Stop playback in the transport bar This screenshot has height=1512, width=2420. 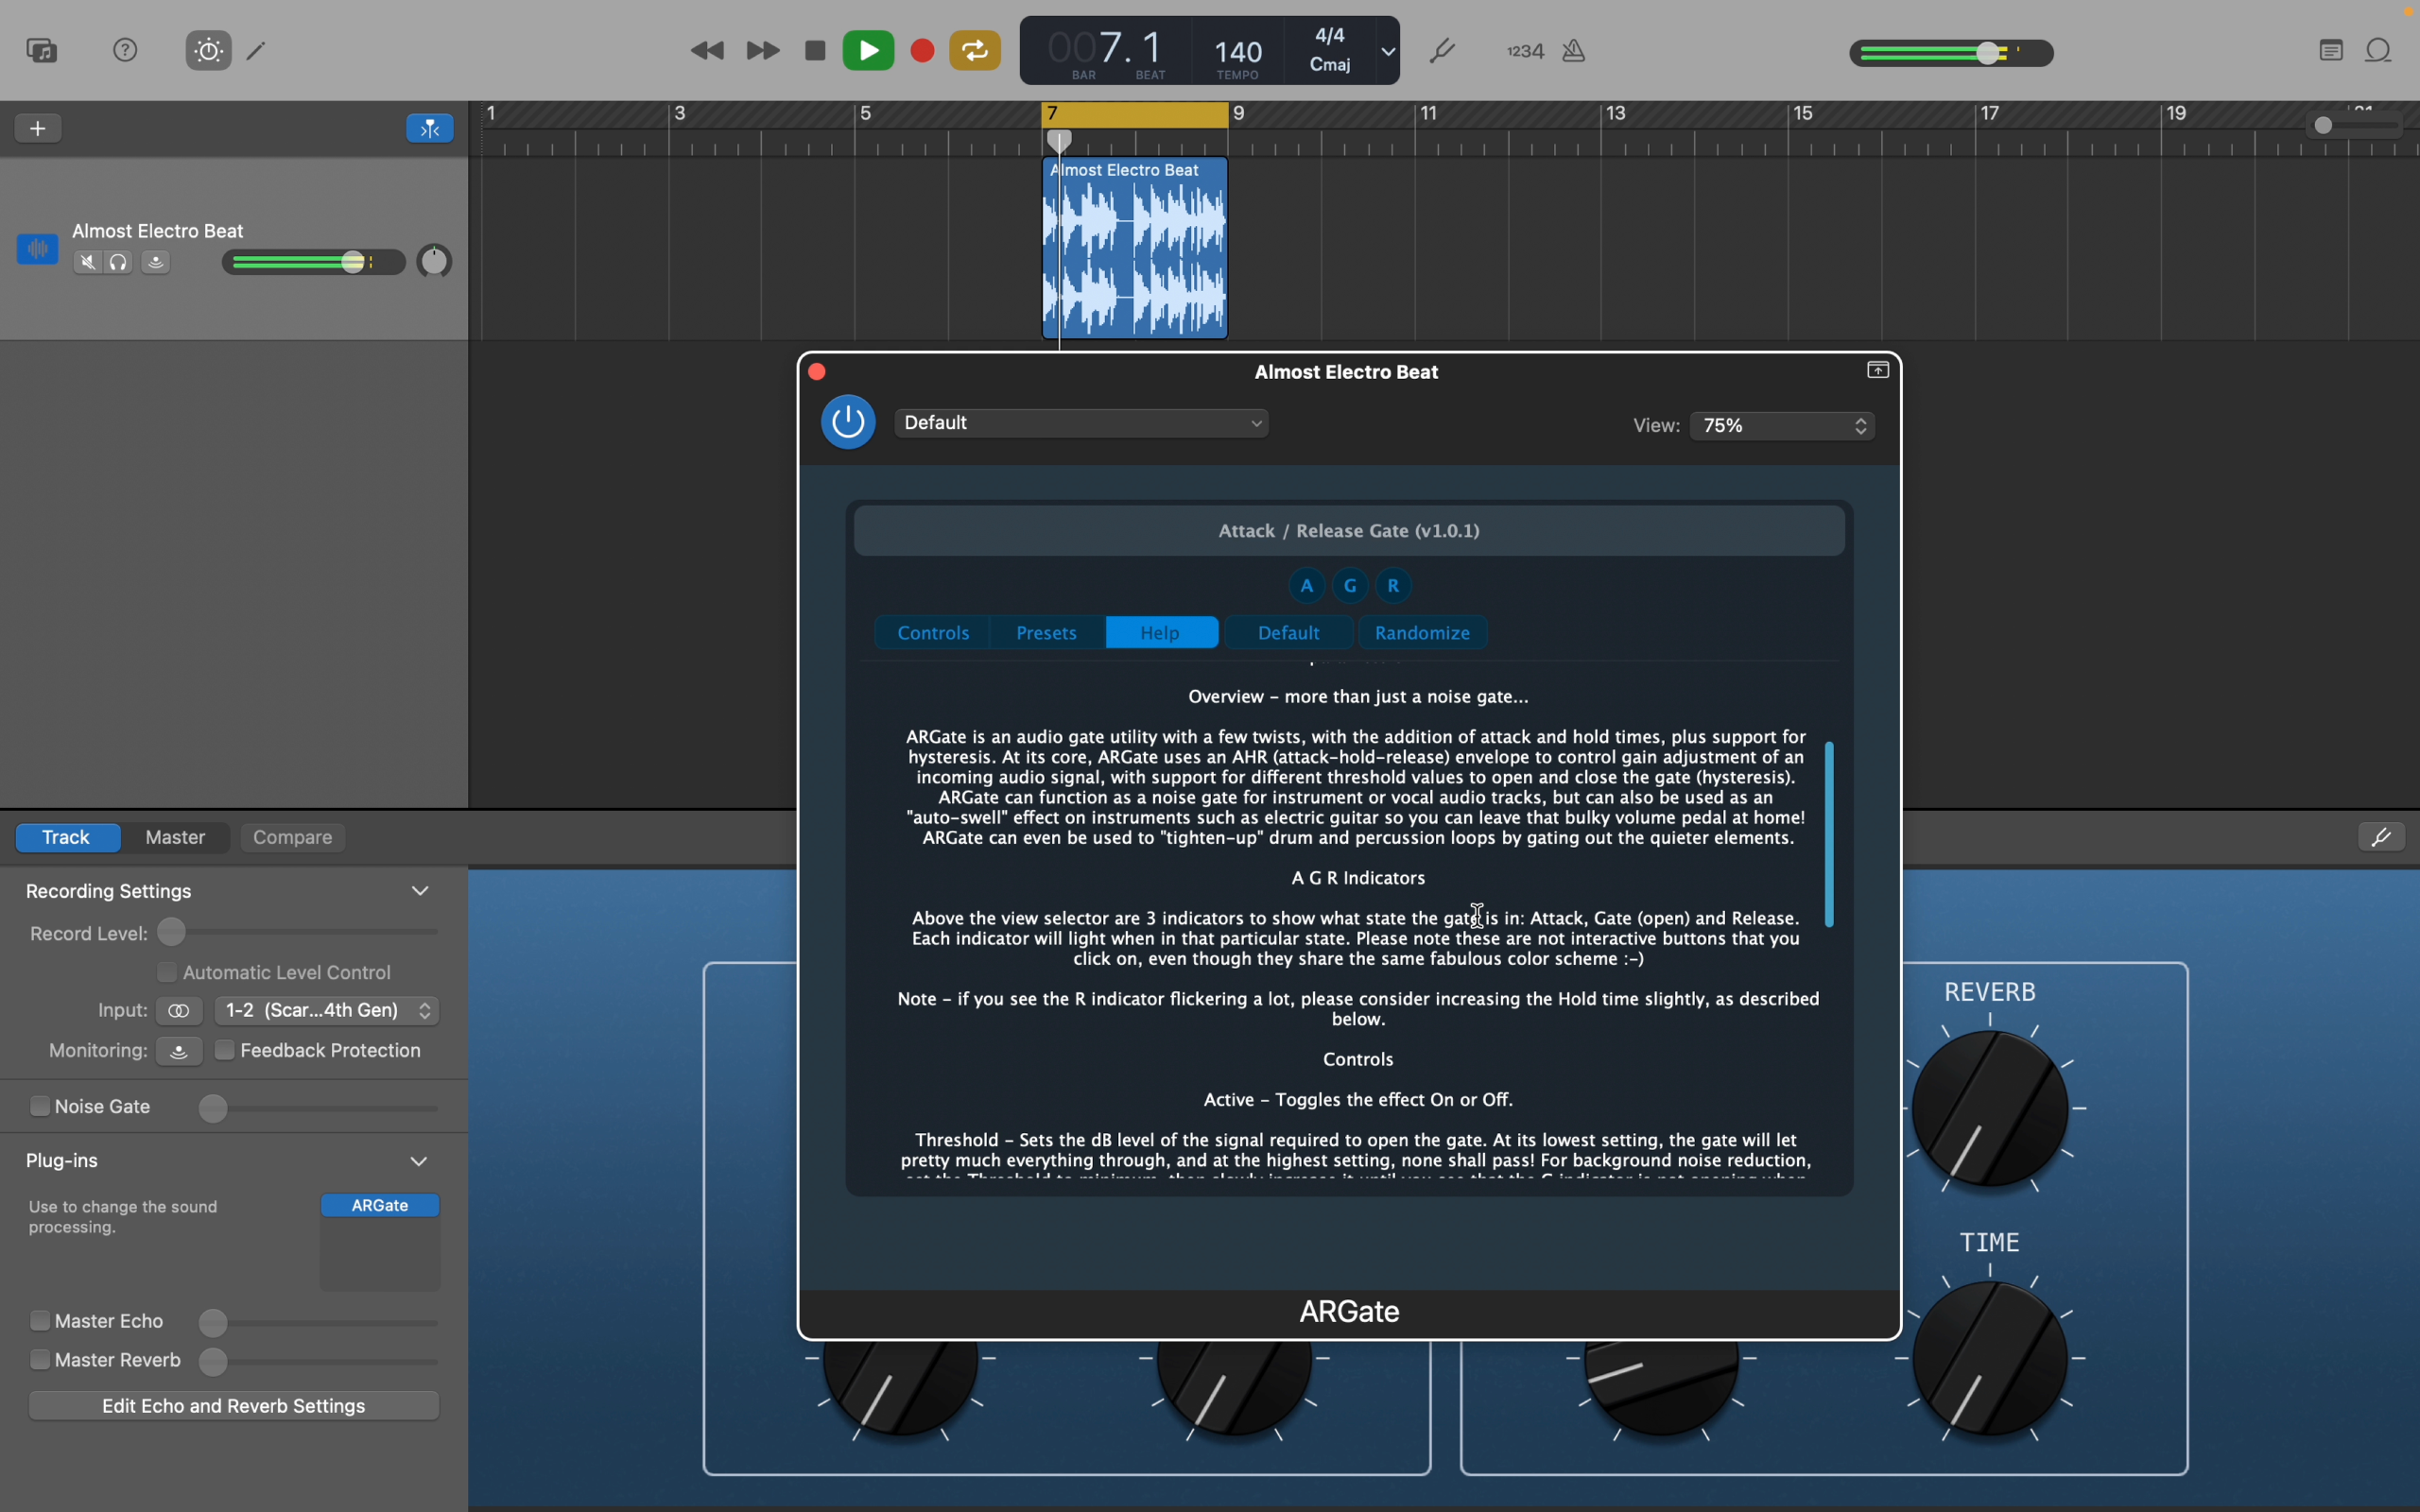pos(815,51)
